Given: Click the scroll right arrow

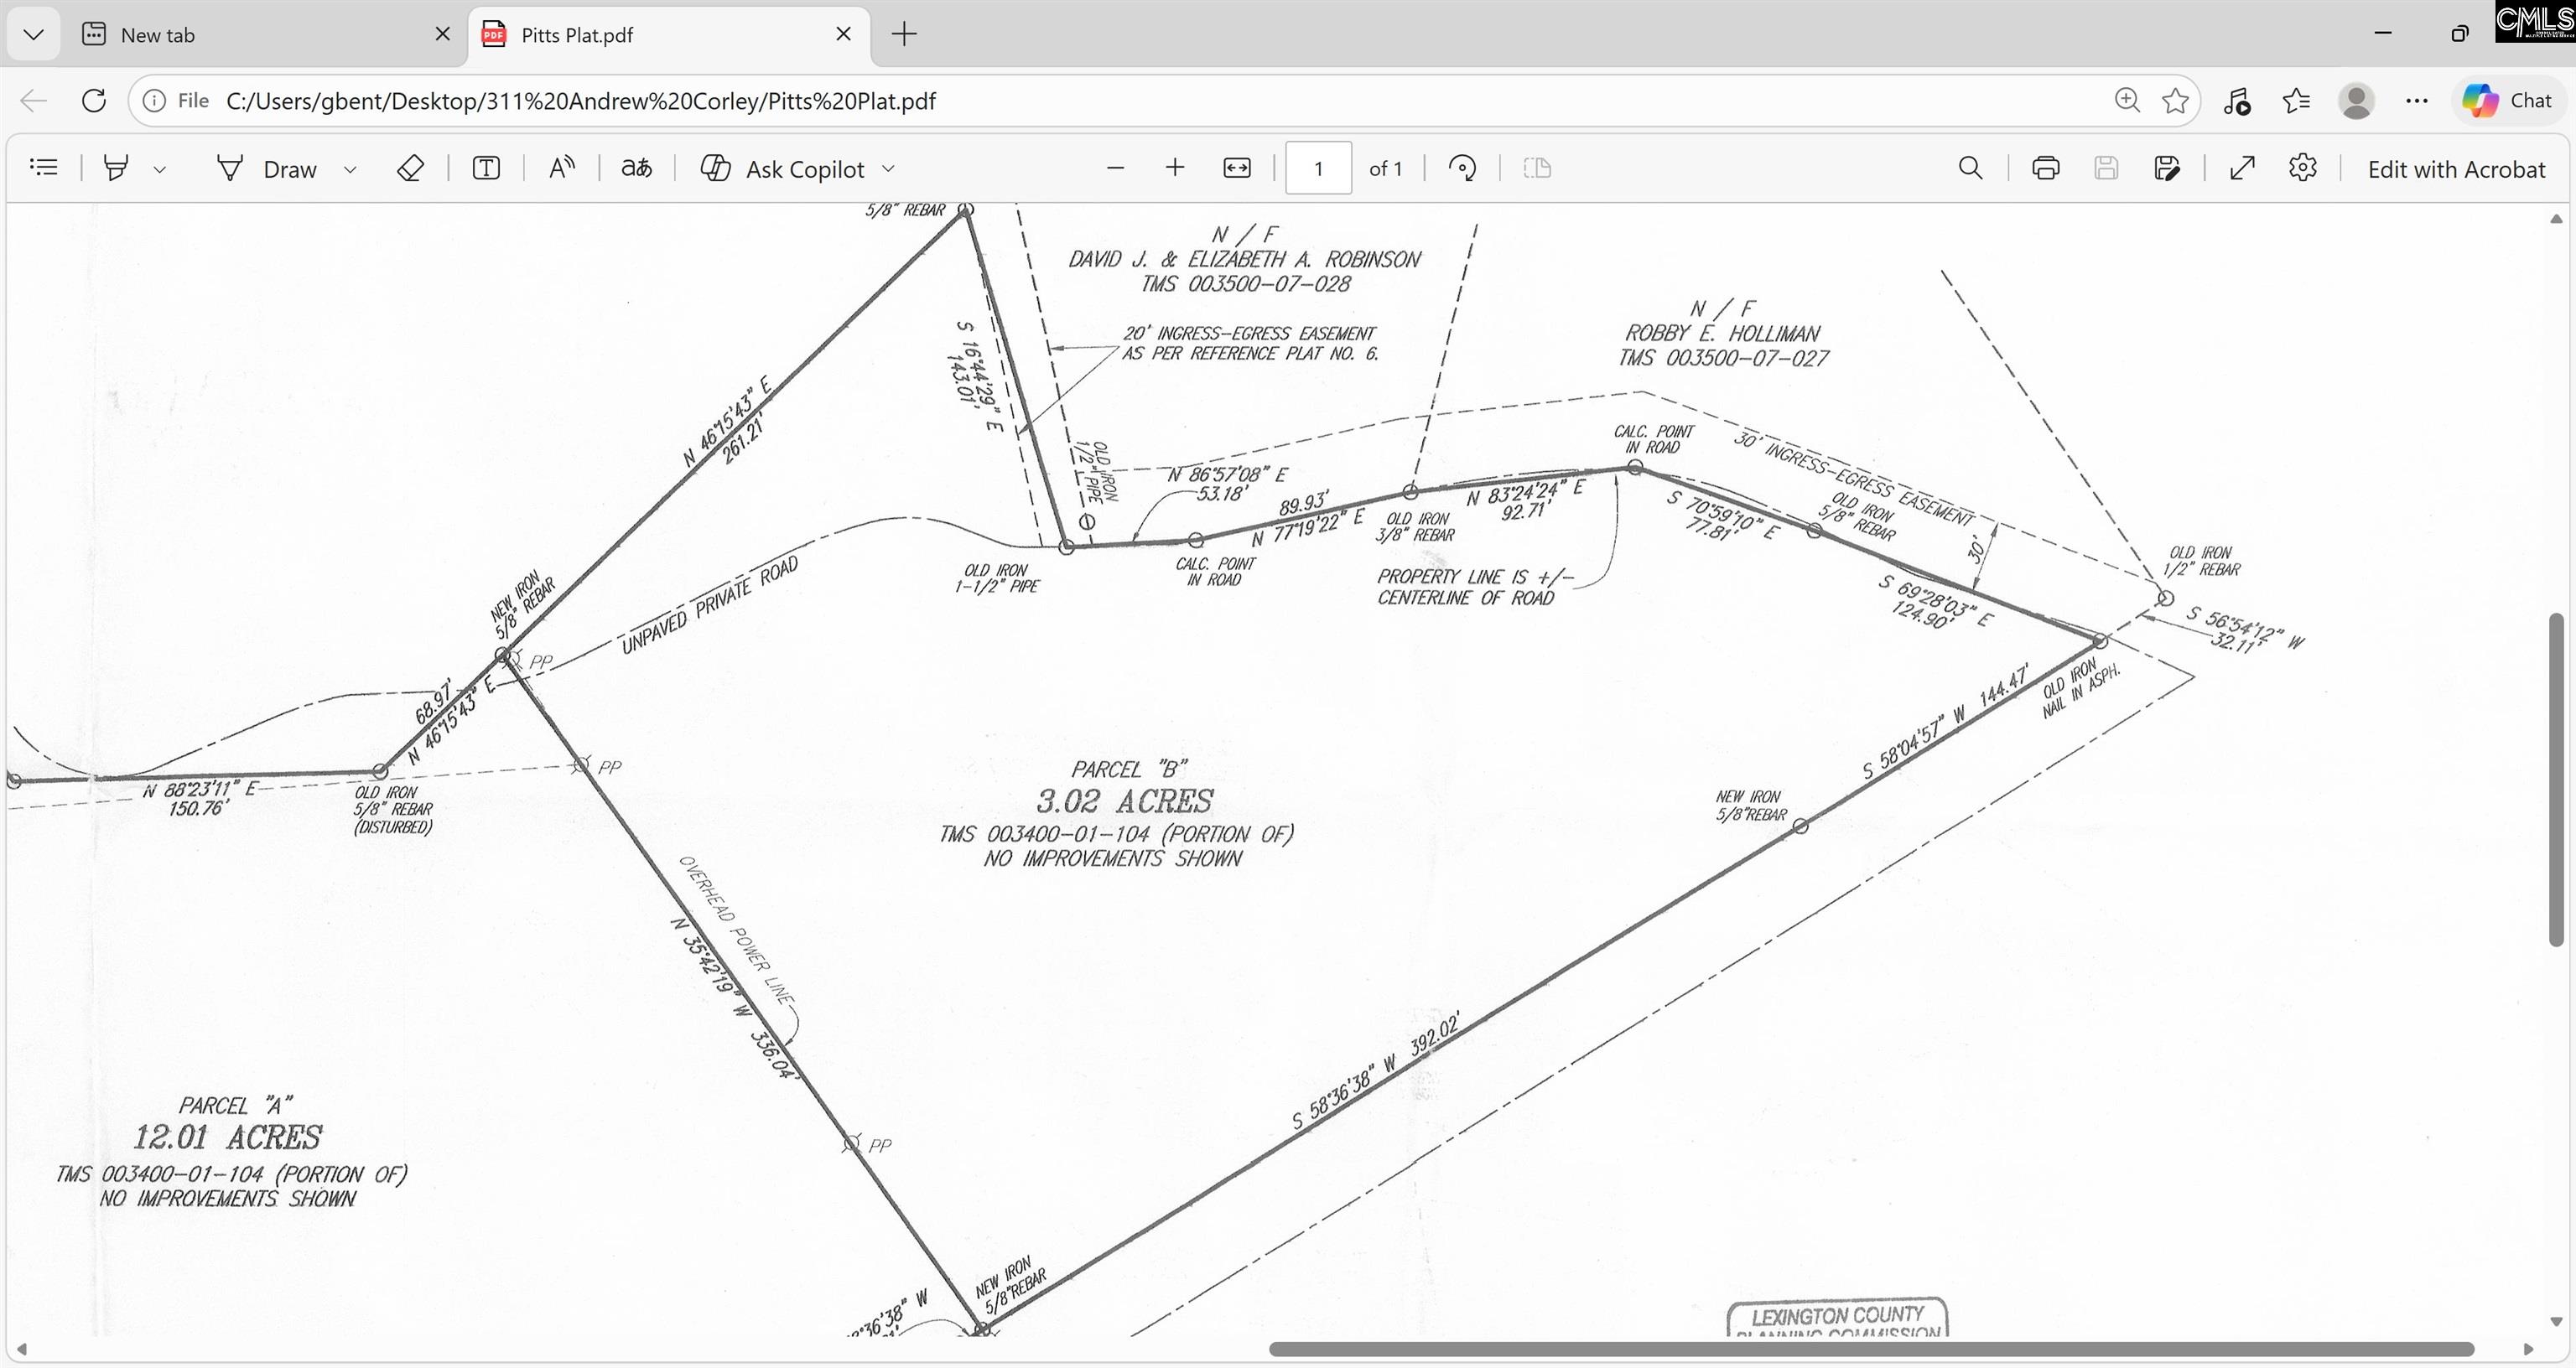Looking at the screenshot, I should click(x=2529, y=1349).
